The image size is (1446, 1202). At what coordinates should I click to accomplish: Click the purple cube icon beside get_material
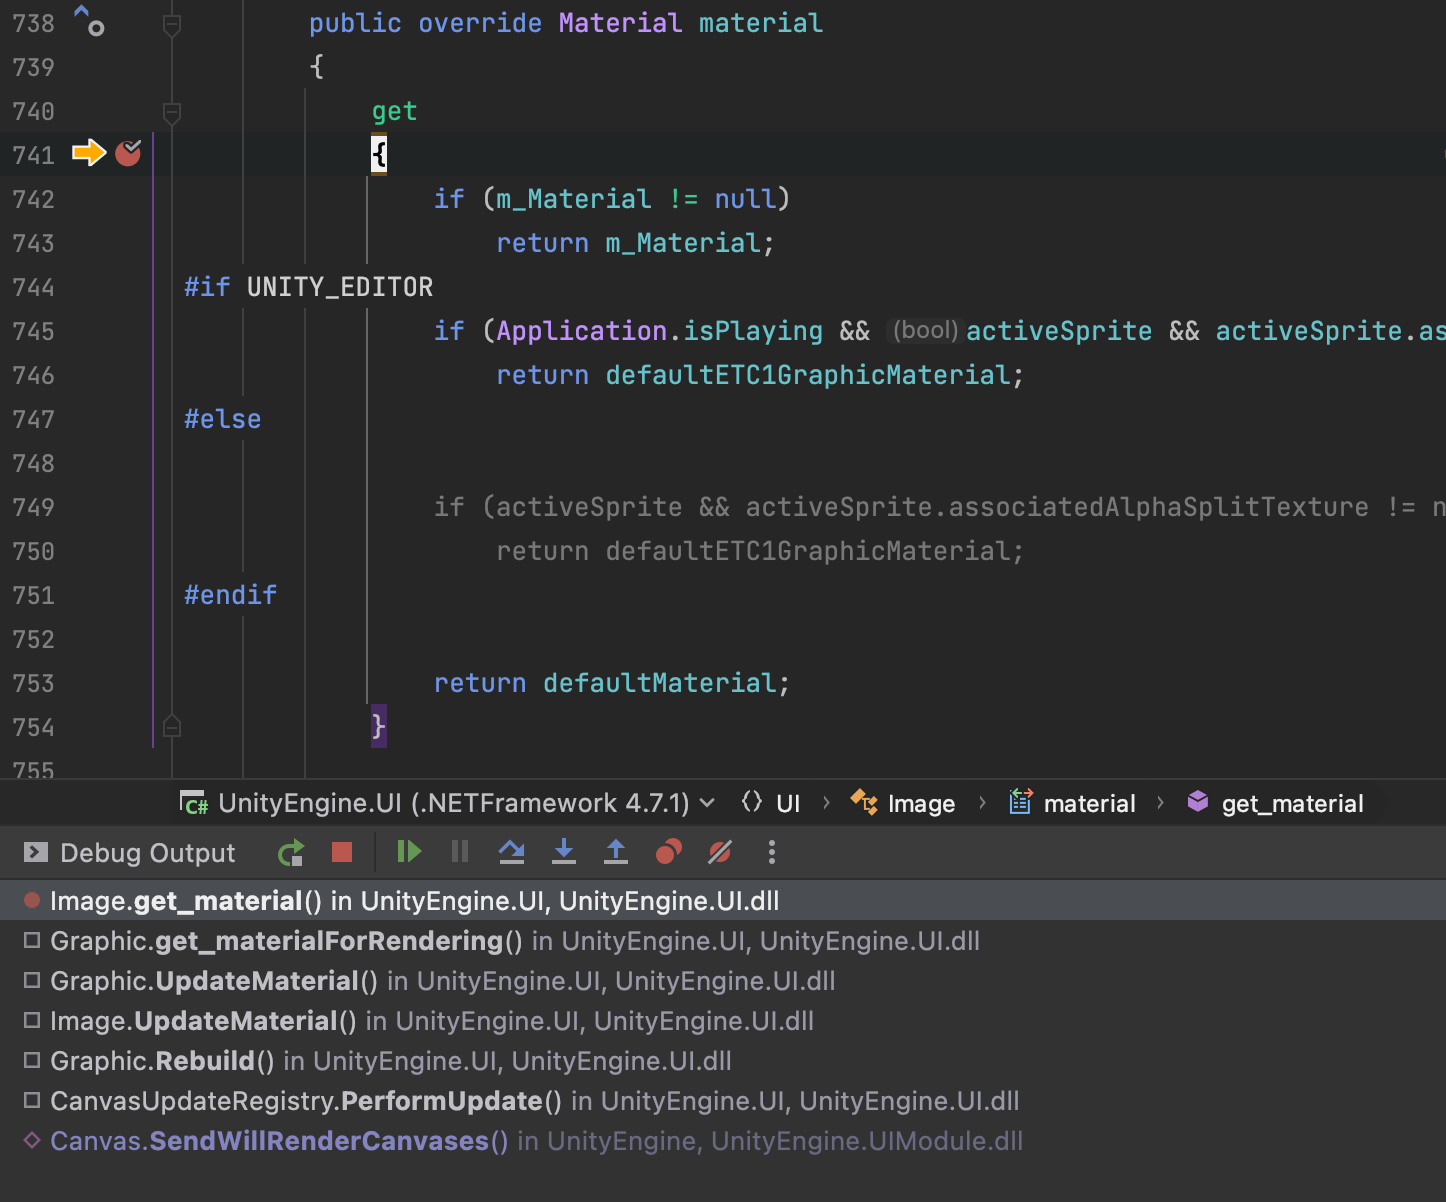[1197, 802]
